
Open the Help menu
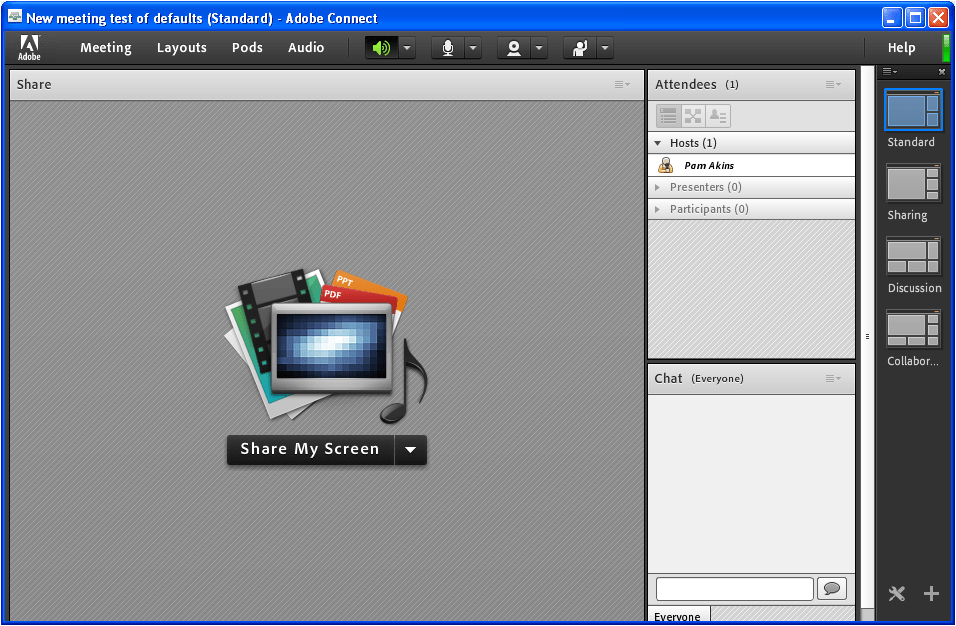pyautogui.click(x=901, y=48)
